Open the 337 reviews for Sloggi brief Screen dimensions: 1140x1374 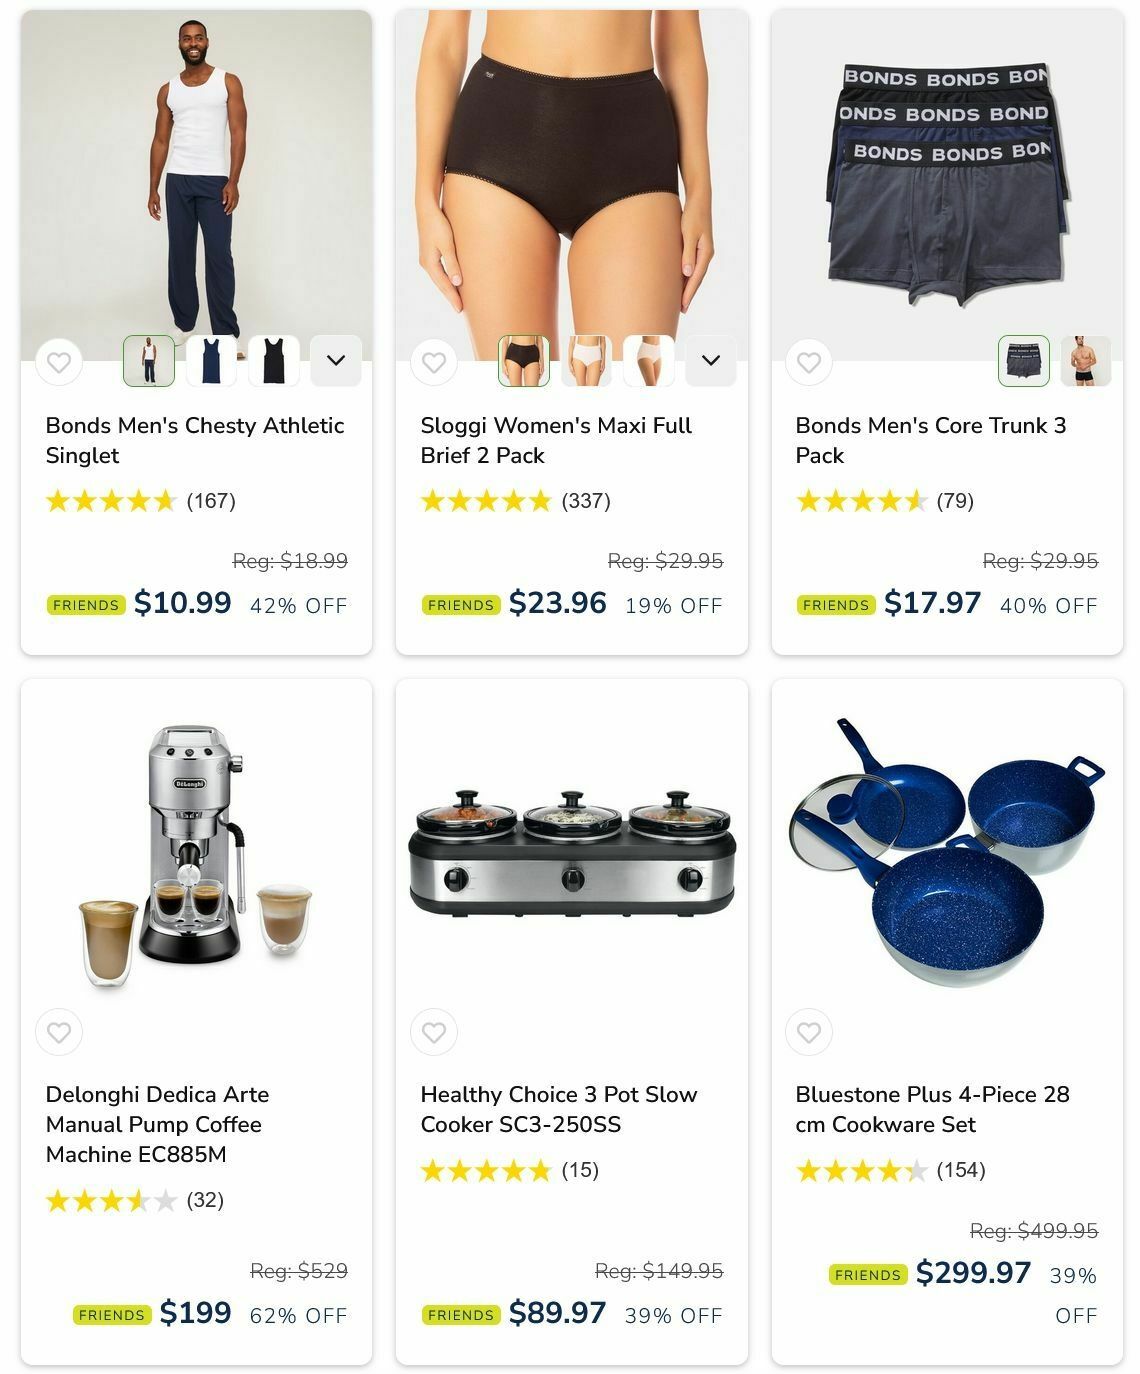tap(586, 501)
